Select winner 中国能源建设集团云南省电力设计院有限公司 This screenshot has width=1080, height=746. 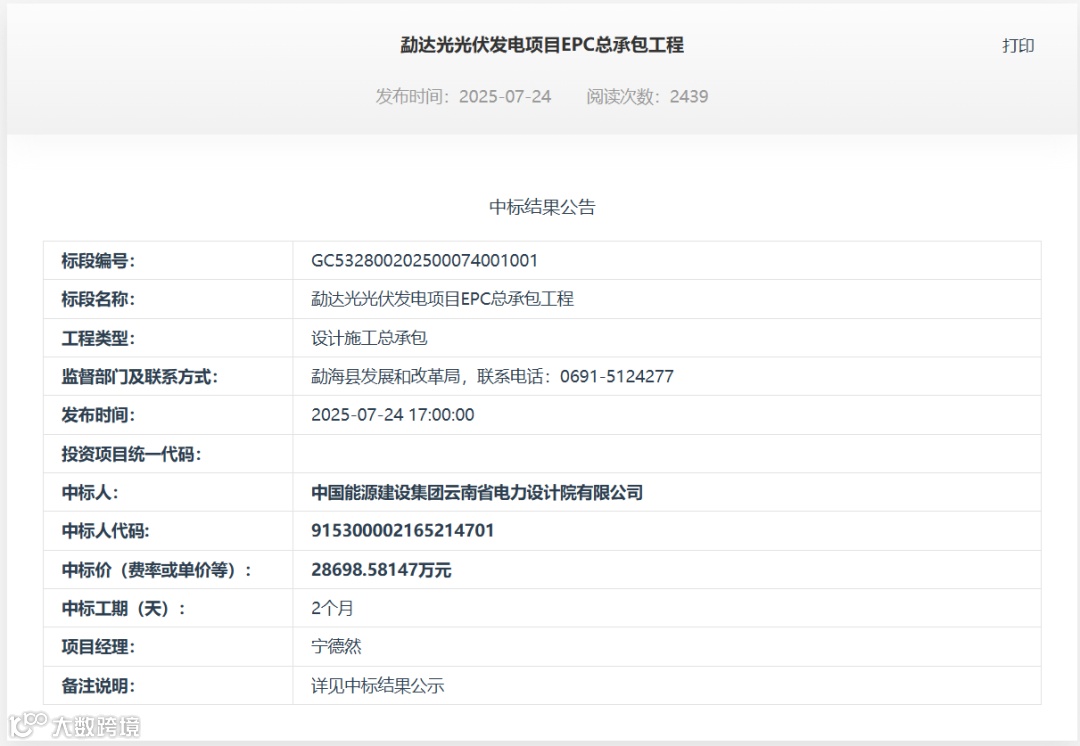coord(477,493)
